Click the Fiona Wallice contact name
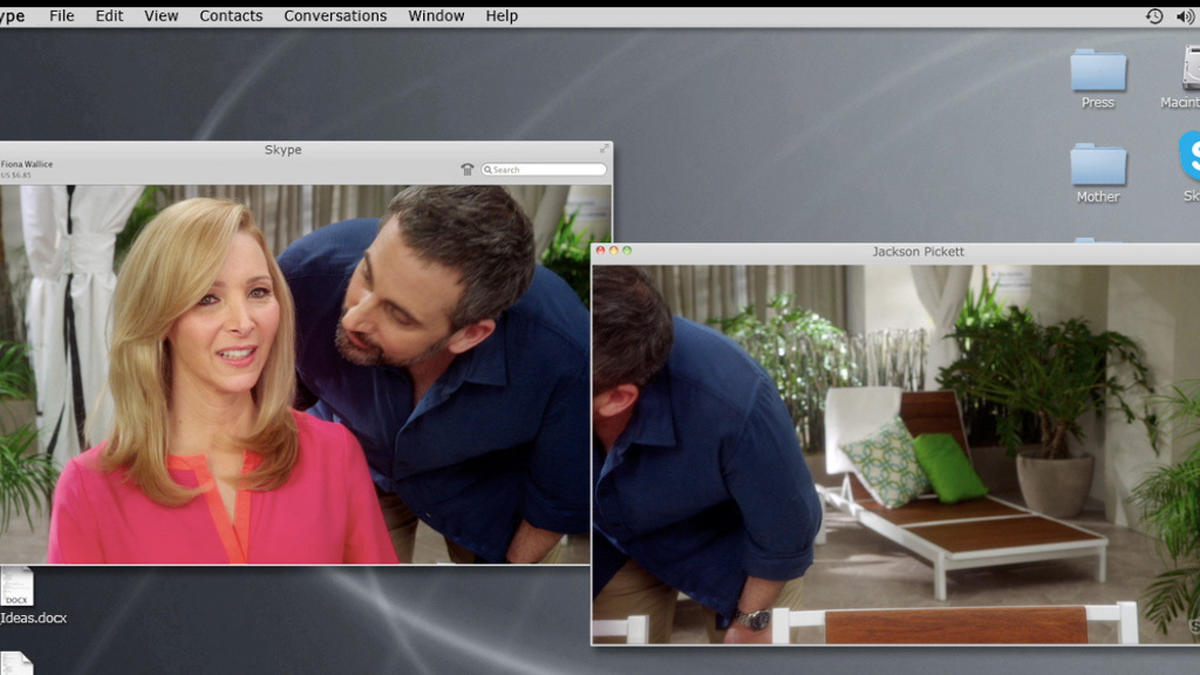Image resolution: width=1200 pixels, height=675 pixels. pyautogui.click(x=27, y=164)
